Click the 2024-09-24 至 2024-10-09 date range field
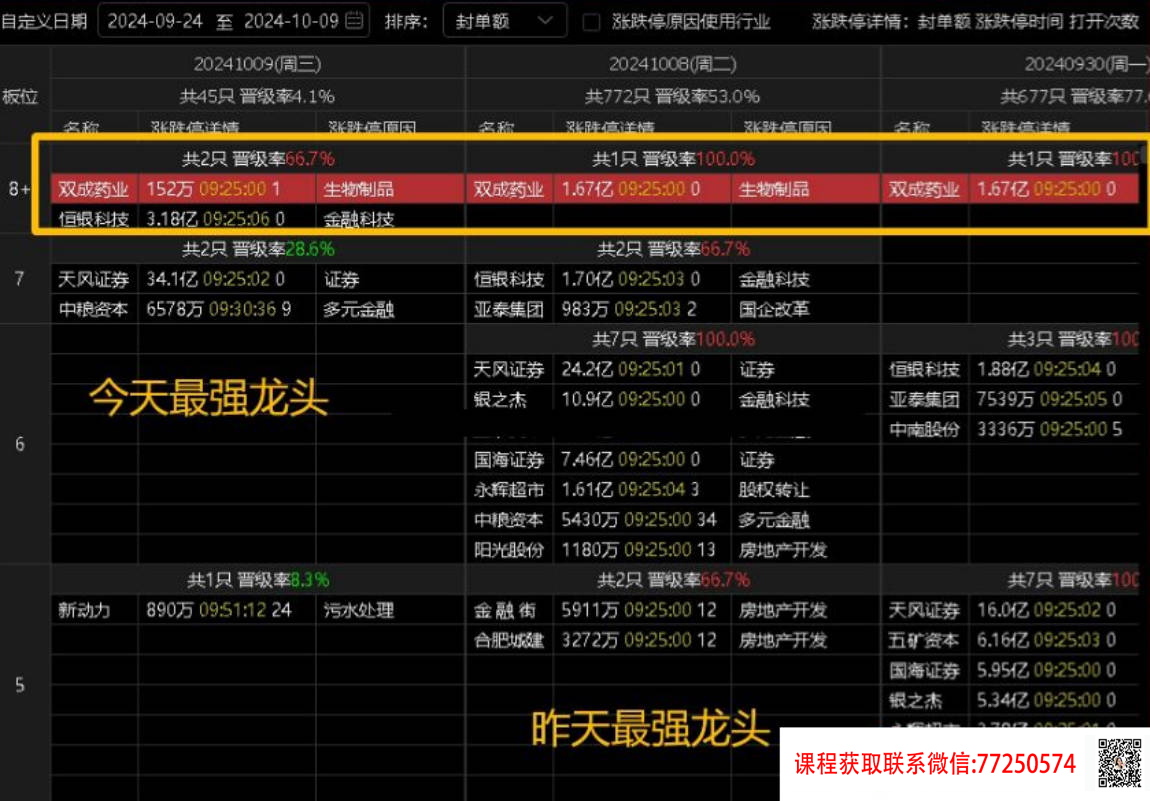The width and height of the screenshot is (1150, 801). (233, 21)
